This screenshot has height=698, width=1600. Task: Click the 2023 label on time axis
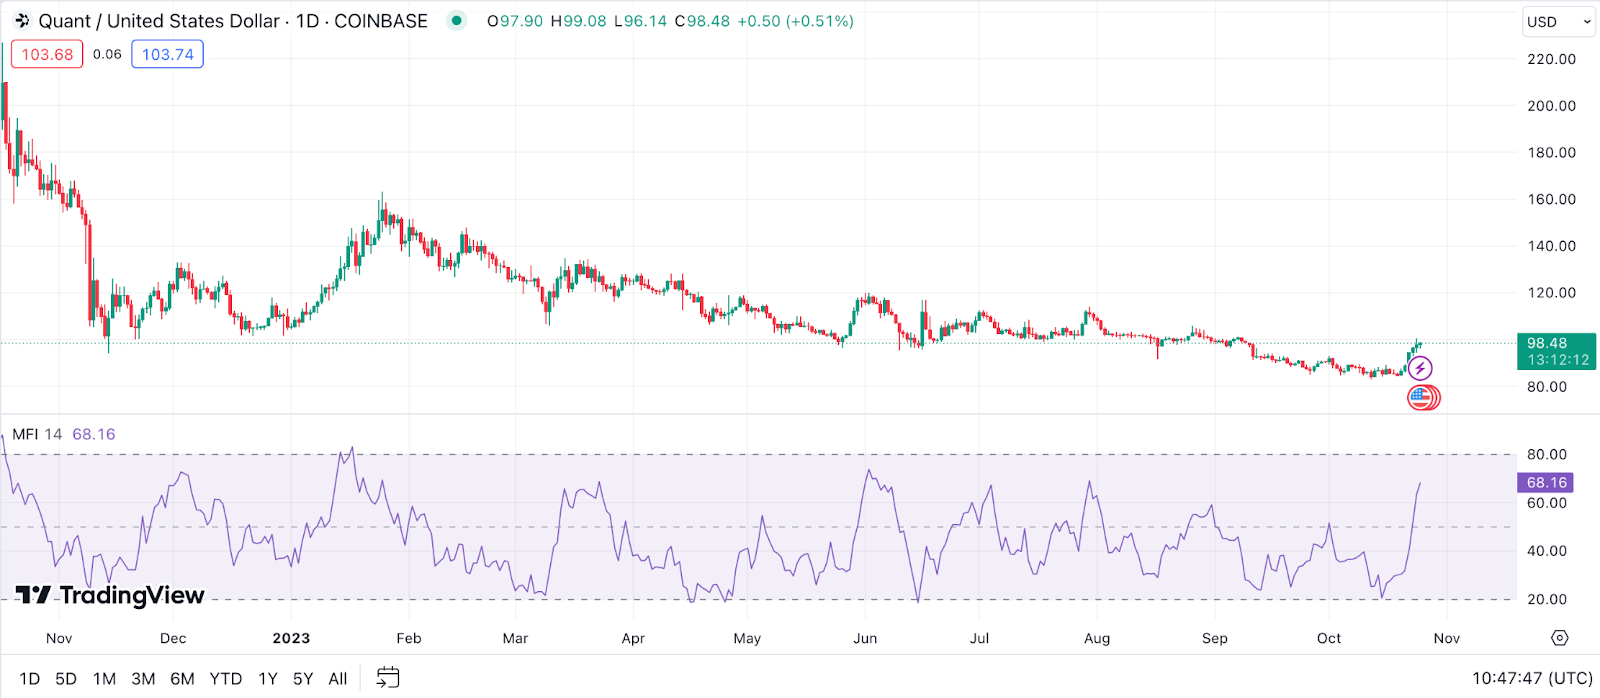tap(291, 638)
